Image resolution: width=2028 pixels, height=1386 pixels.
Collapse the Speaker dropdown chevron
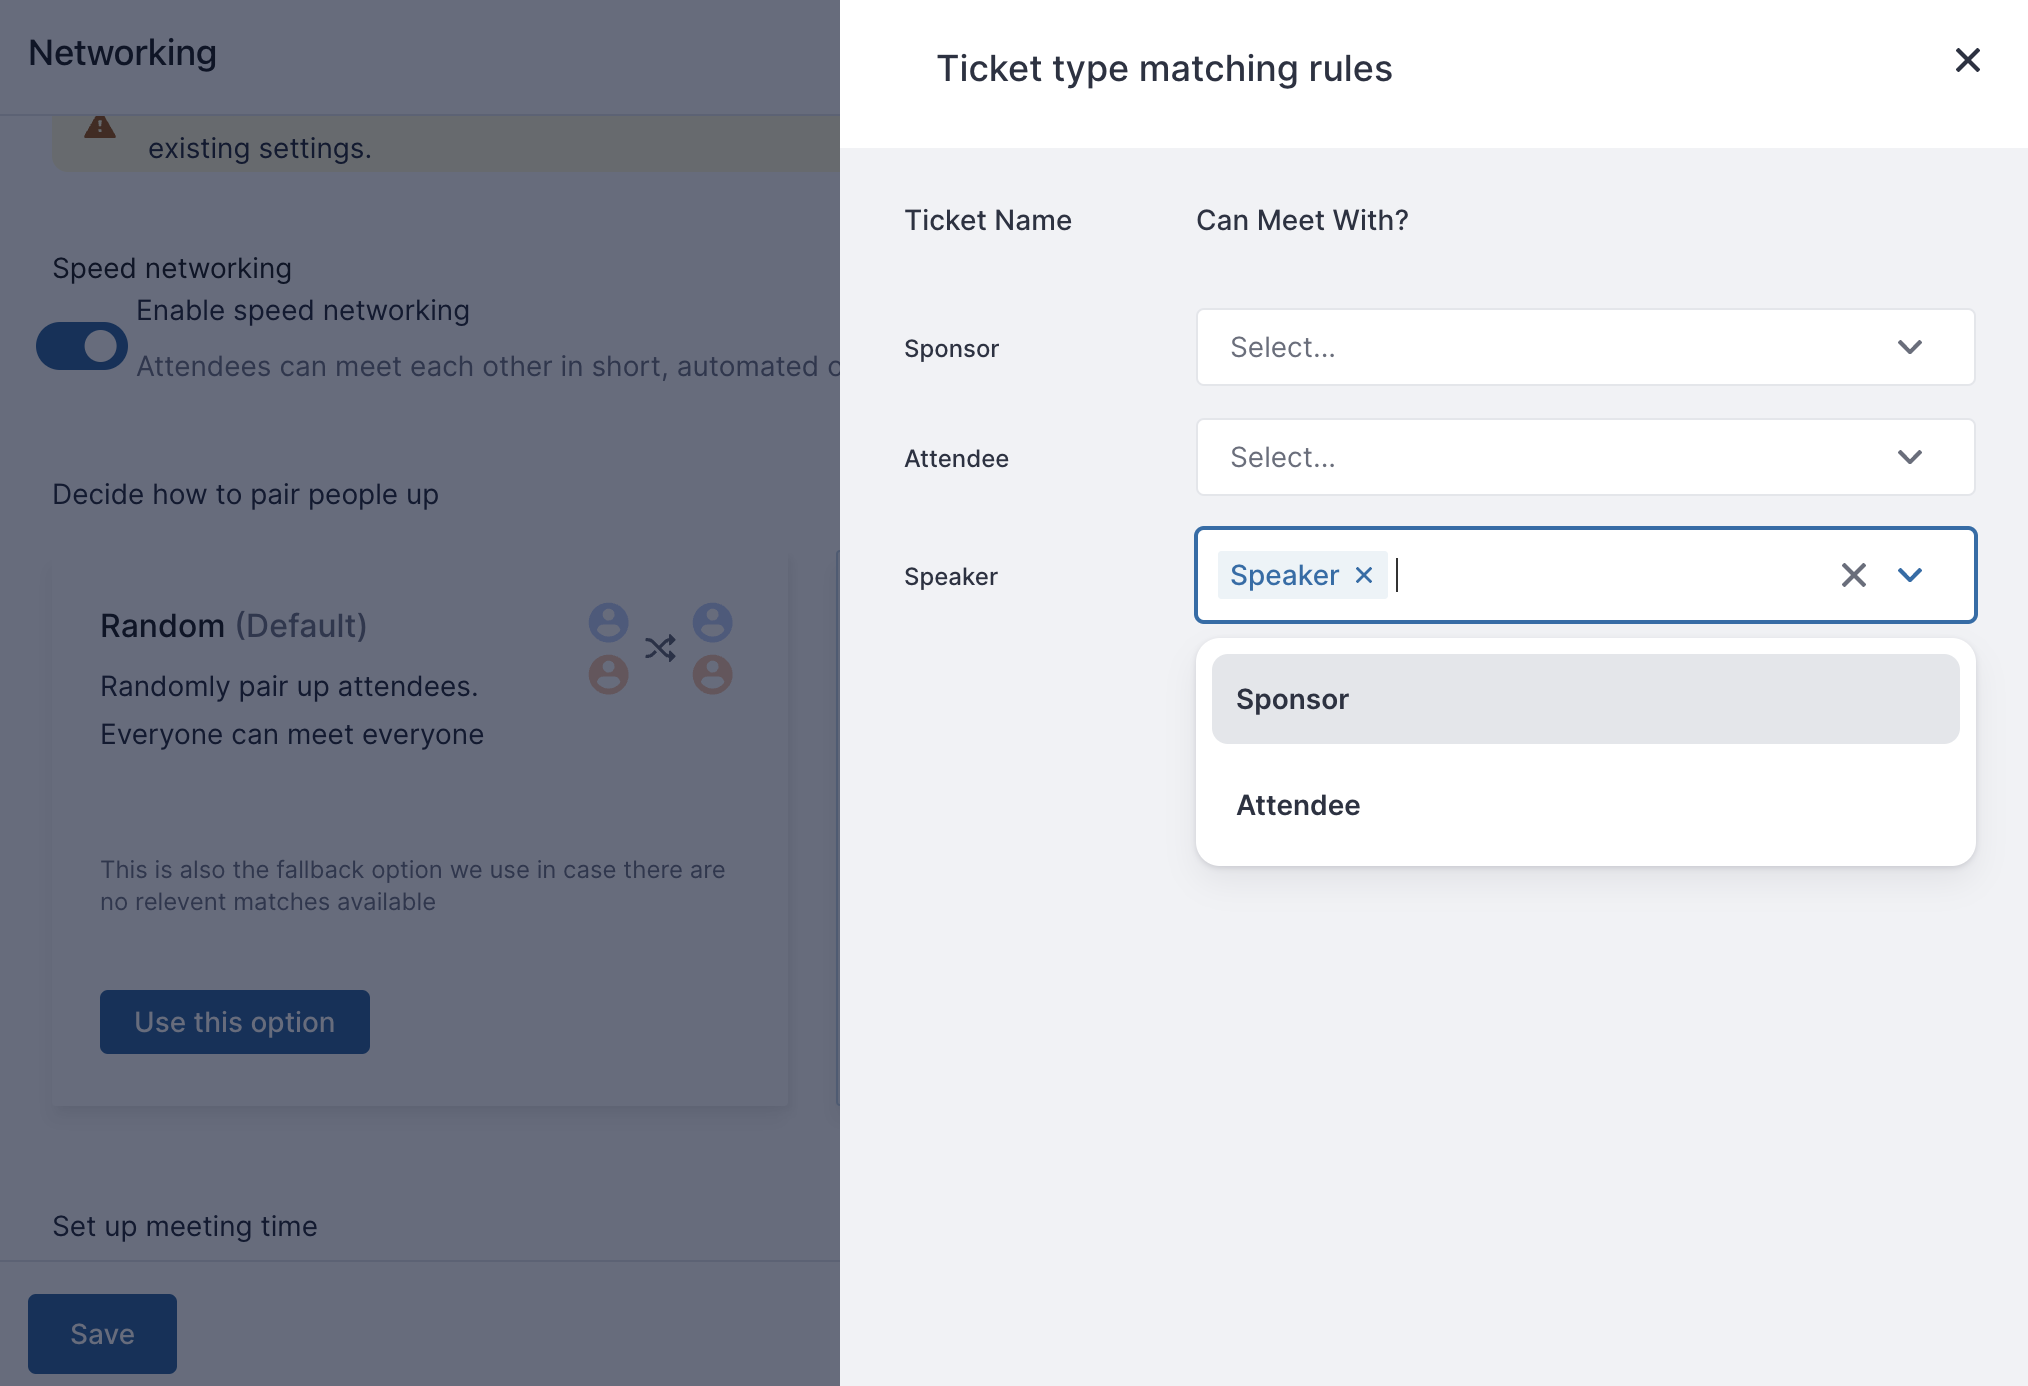click(1910, 575)
